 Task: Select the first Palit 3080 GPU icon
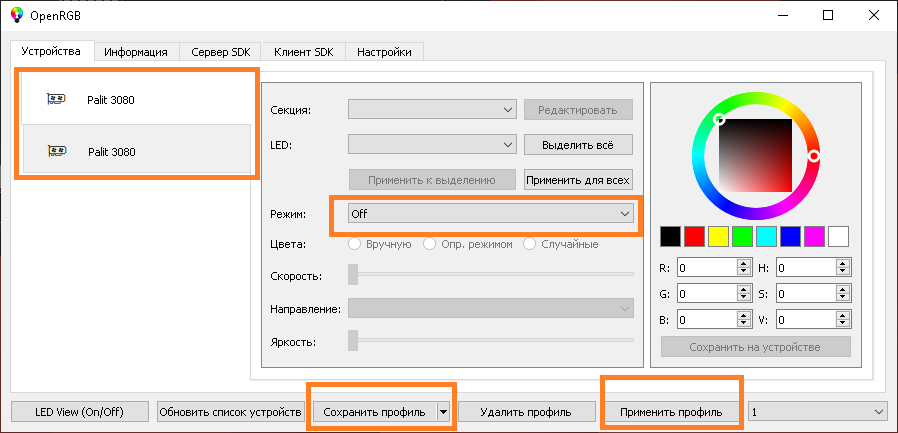(x=56, y=100)
